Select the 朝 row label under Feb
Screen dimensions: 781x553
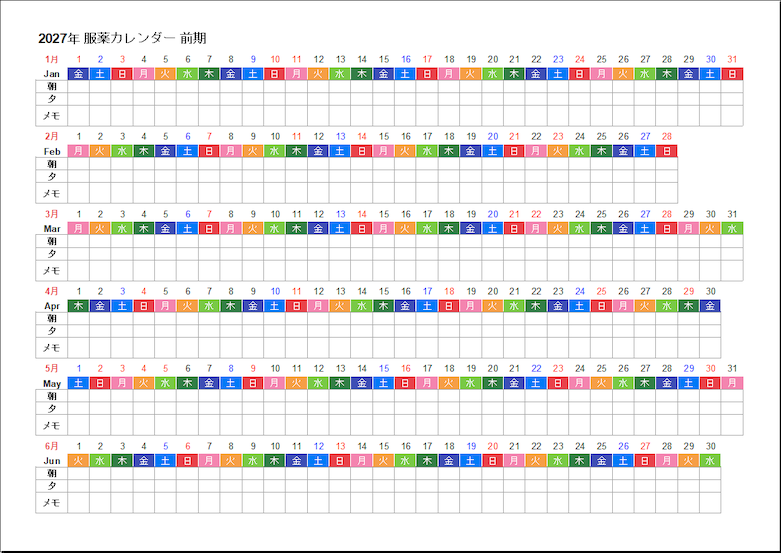point(52,164)
